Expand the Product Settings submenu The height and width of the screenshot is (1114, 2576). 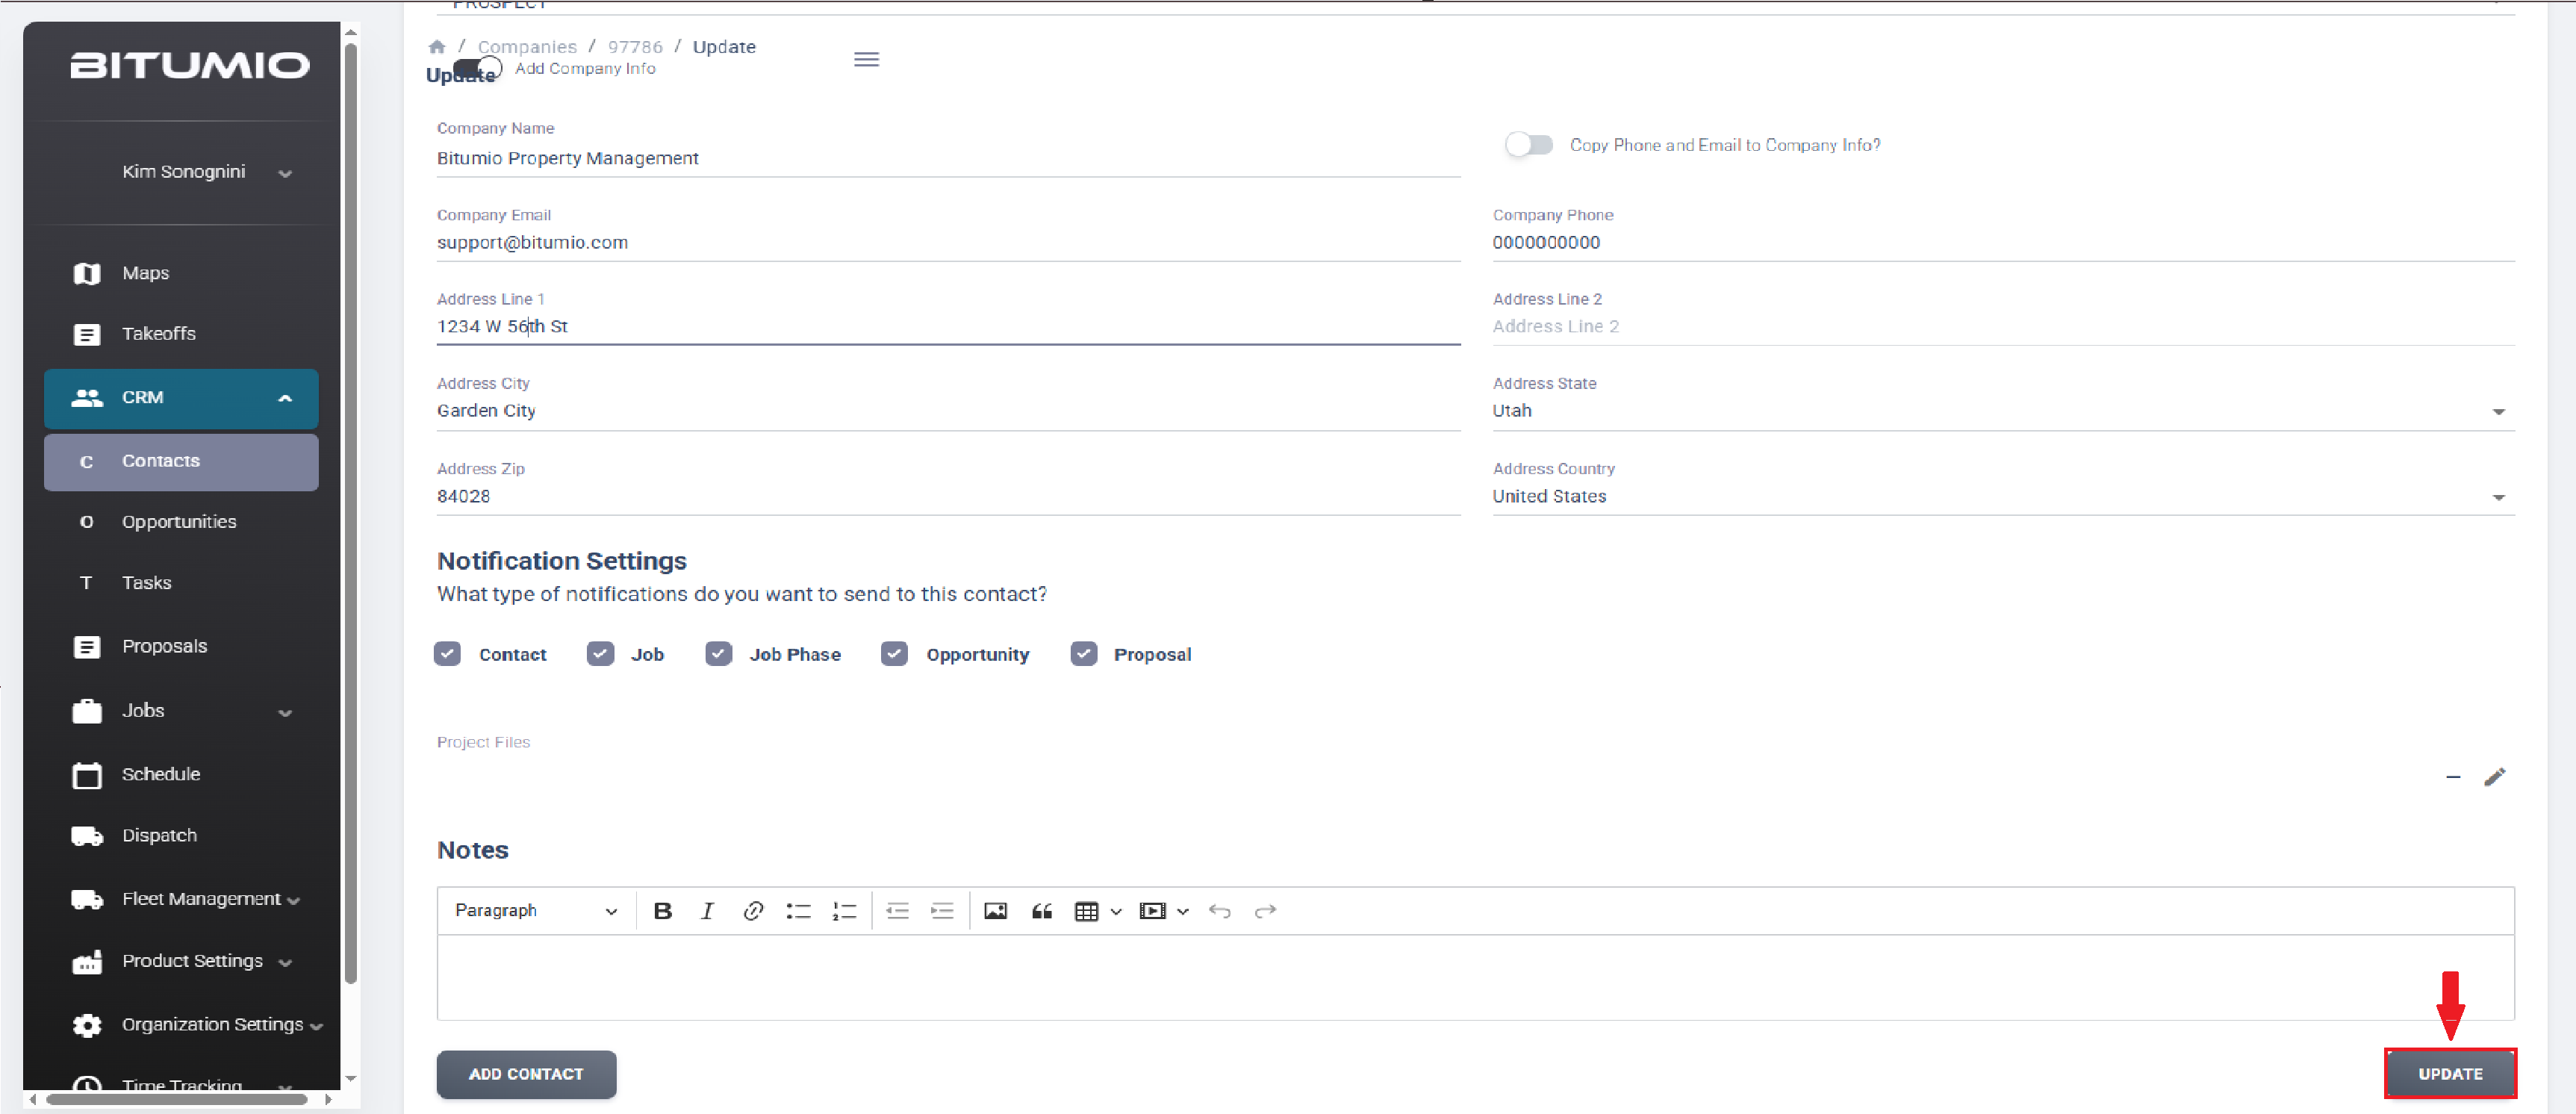pyautogui.click(x=285, y=963)
